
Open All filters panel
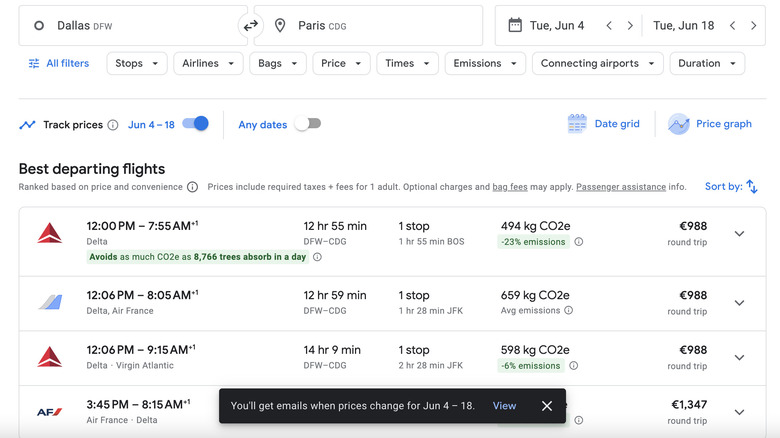(x=59, y=63)
